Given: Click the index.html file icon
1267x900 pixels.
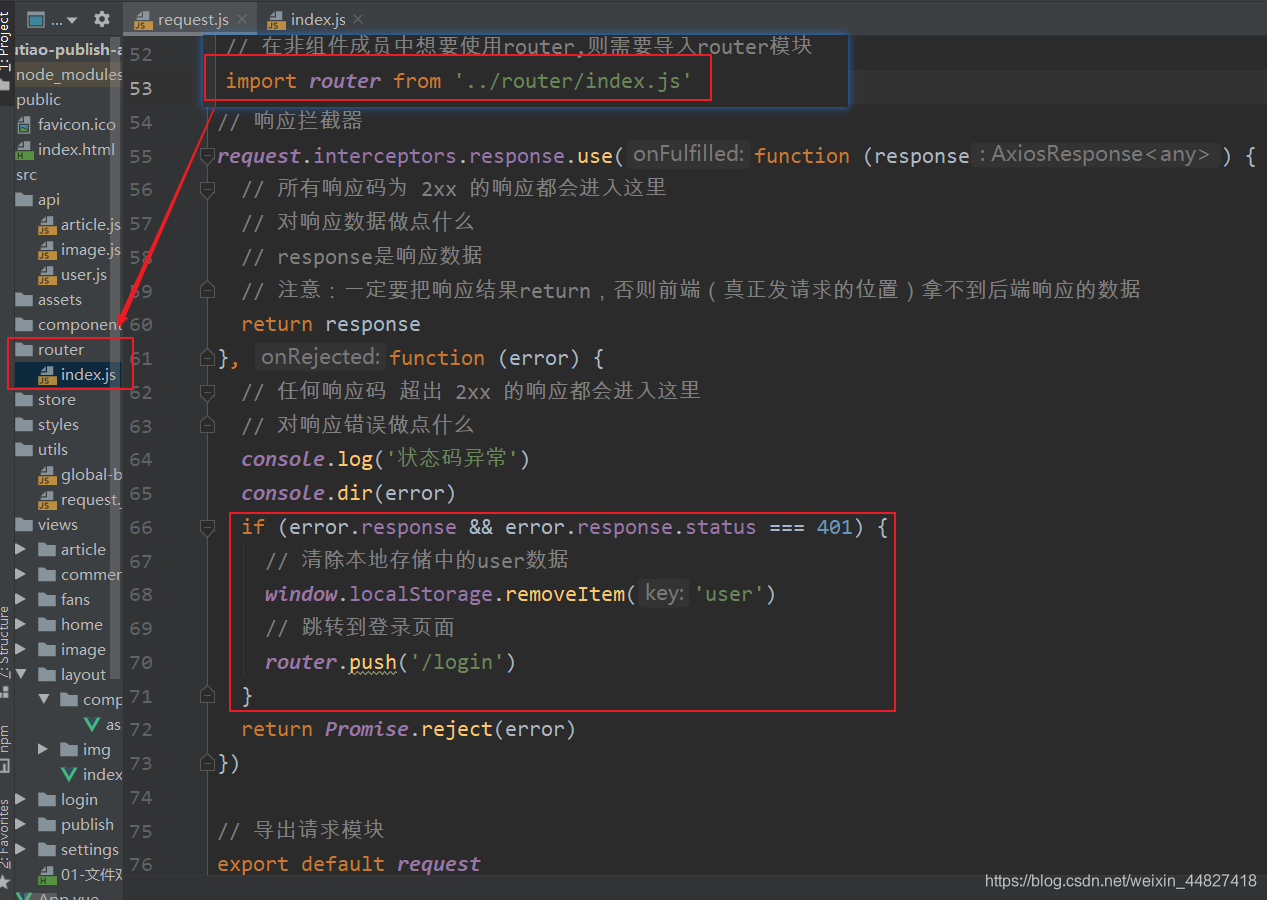Looking at the screenshot, I should (x=25, y=150).
